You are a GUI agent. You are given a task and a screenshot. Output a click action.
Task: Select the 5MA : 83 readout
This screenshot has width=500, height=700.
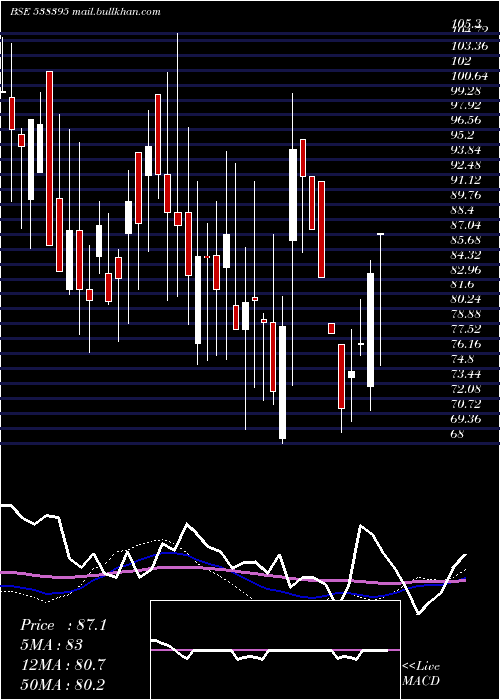pyautogui.click(x=51, y=645)
